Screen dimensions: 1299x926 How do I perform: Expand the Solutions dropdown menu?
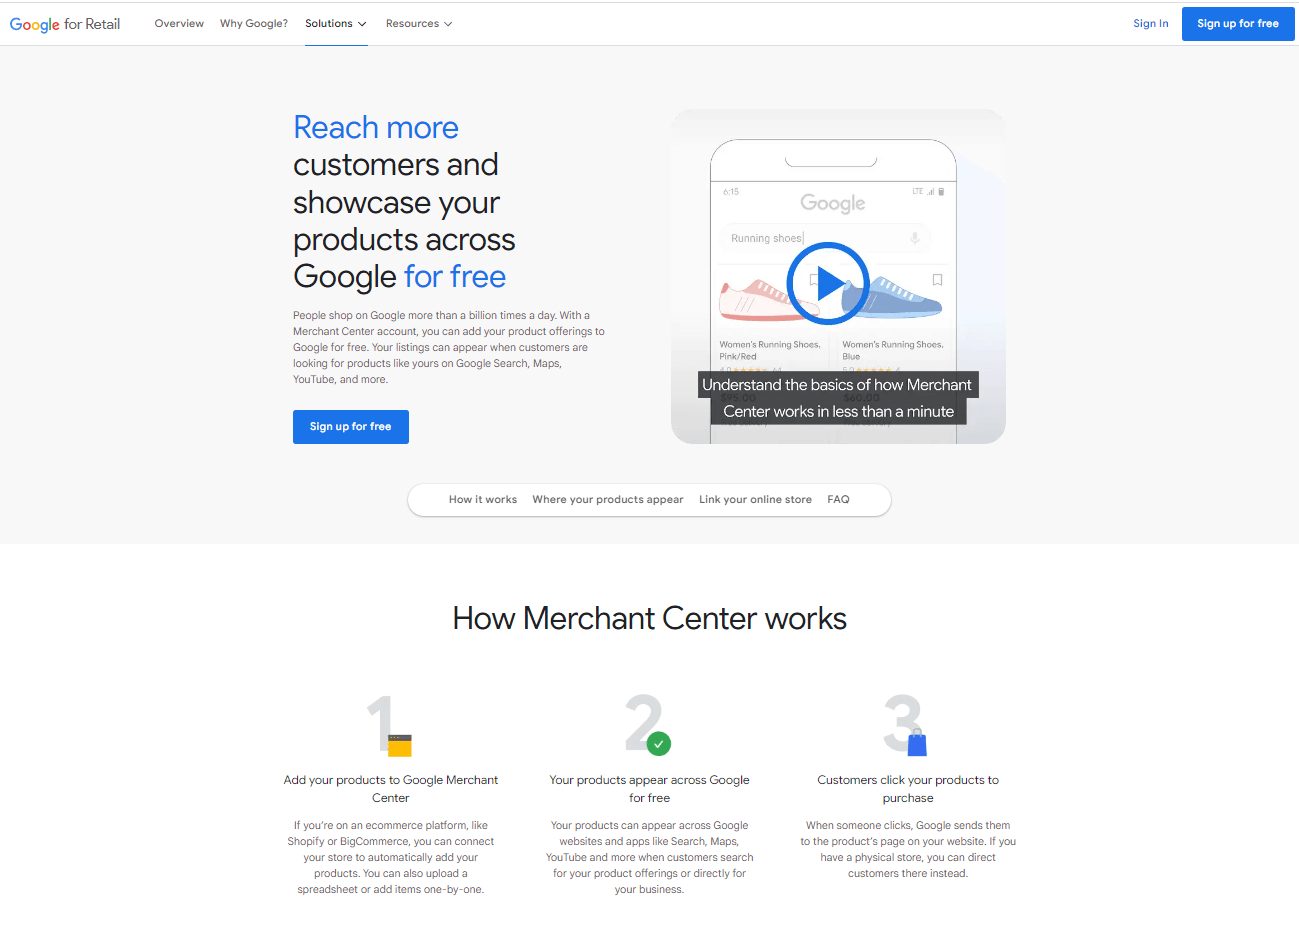pyautogui.click(x=336, y=24)
